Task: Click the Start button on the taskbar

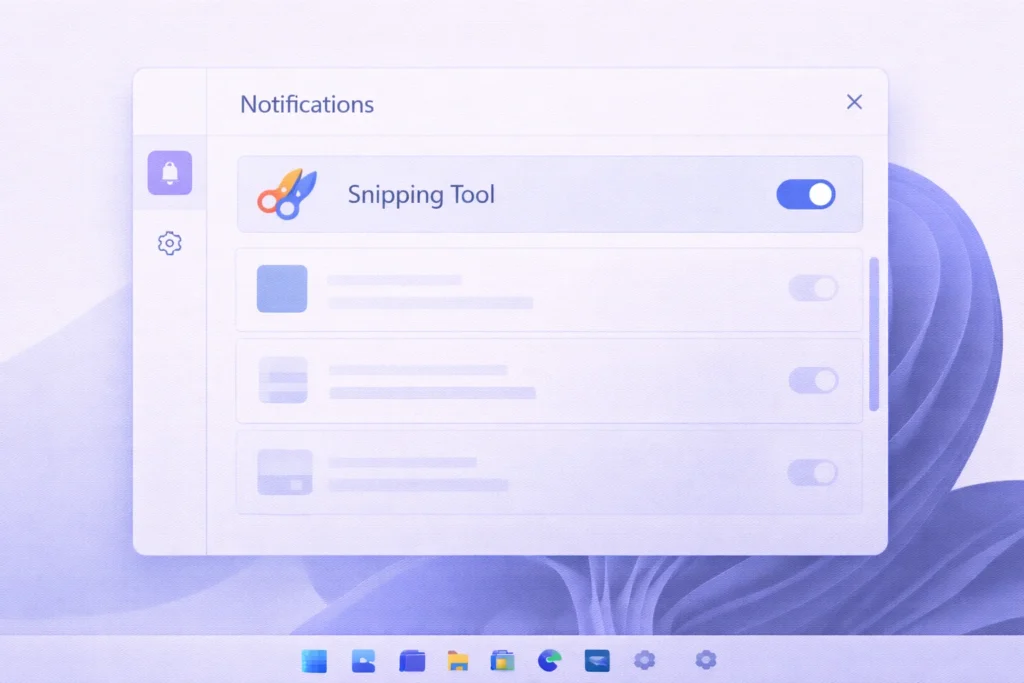Action: [x=314, y=660]
